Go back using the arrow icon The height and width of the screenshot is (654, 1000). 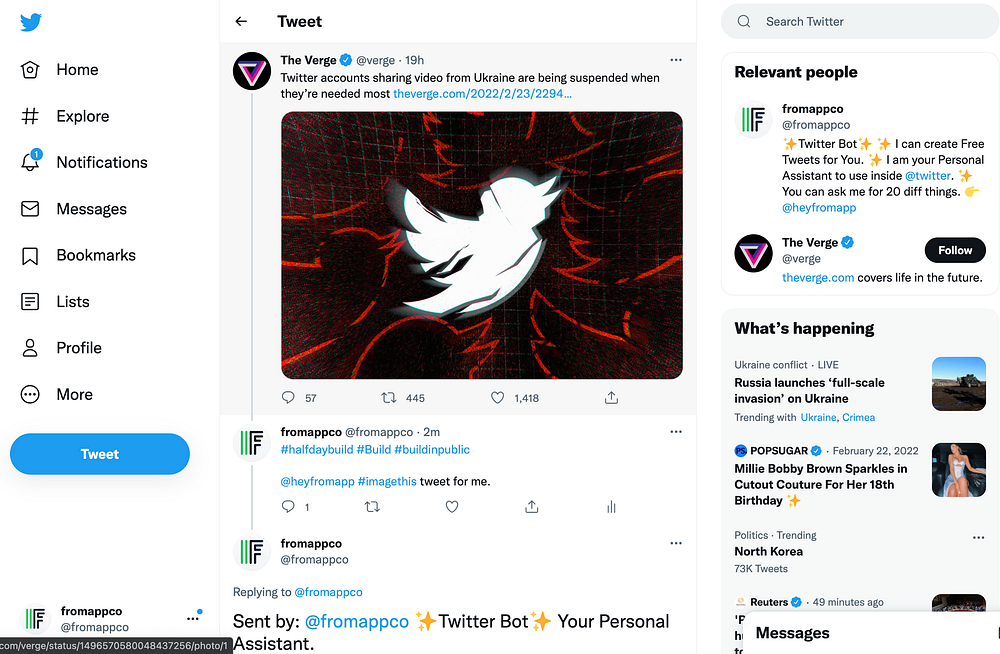241,21
